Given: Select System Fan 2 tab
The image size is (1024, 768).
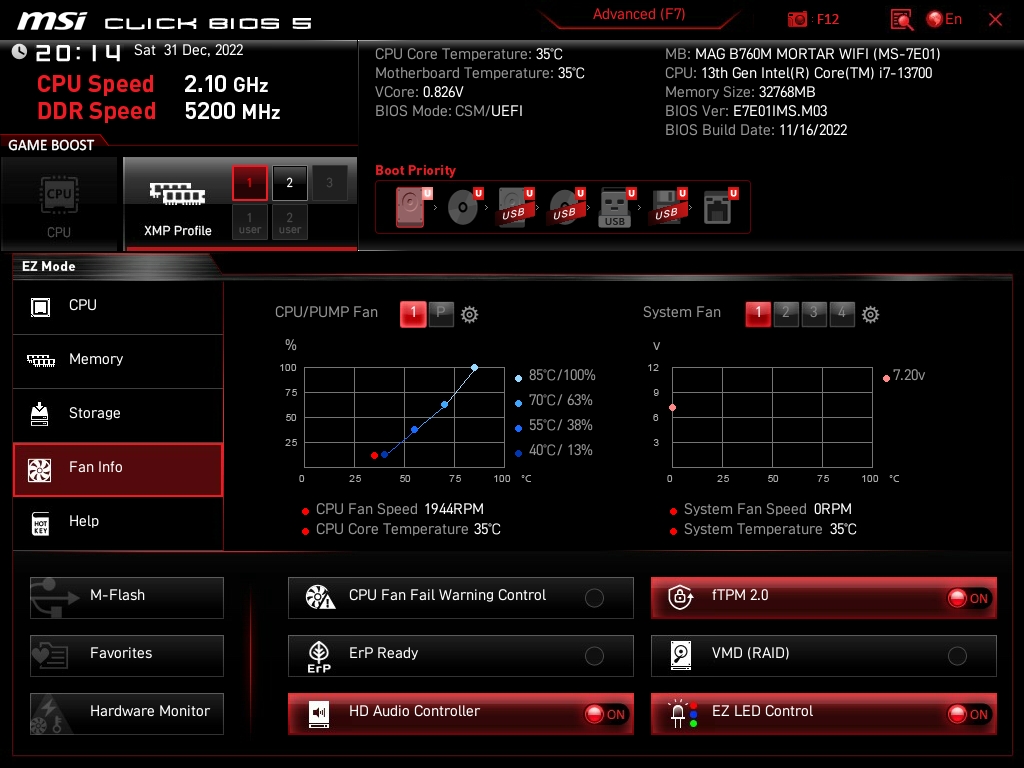Looking at the screenshot, I should 786,314.
